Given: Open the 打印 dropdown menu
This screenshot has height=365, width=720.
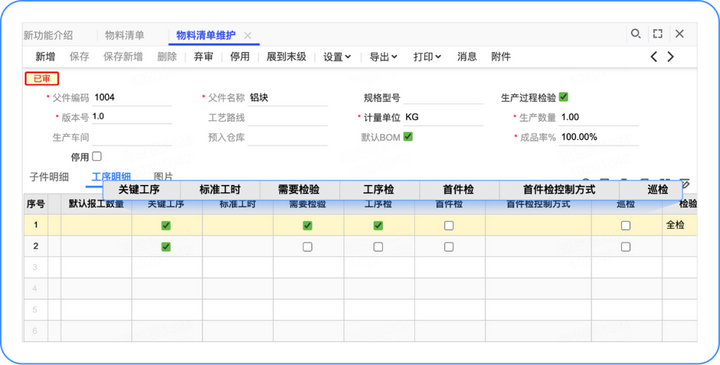Looking at the screenshot, I should [427, 57].
